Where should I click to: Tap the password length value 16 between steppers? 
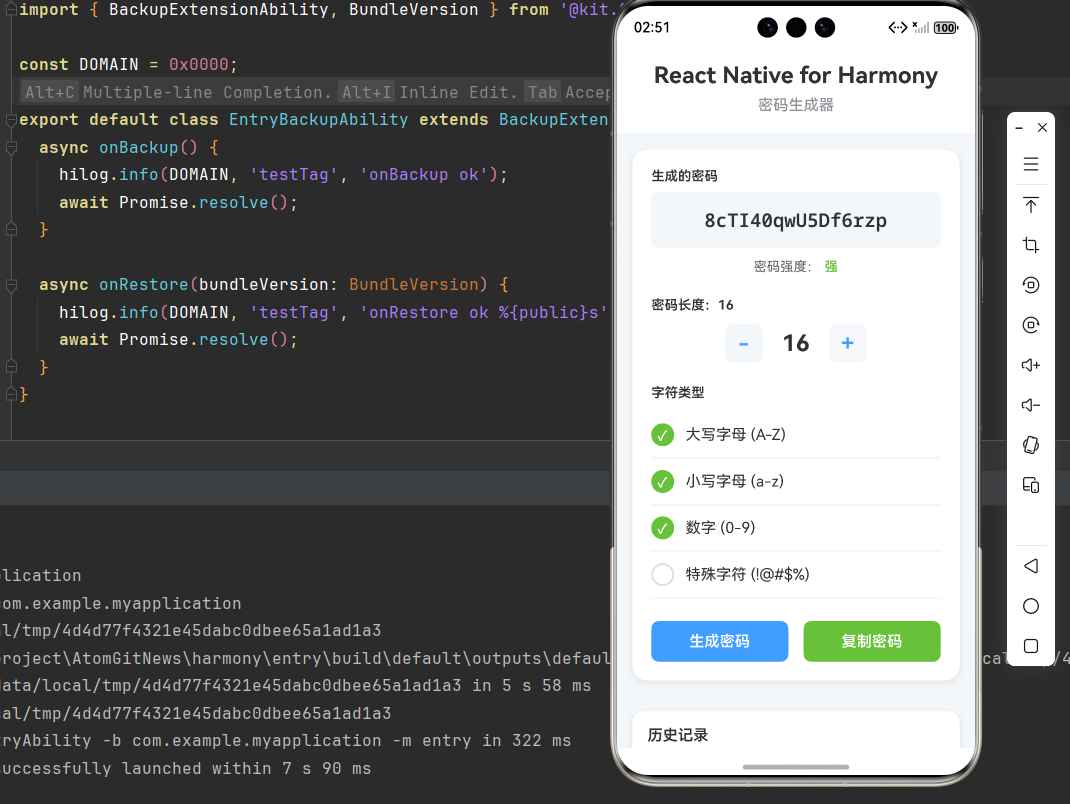tap(796, 343)
